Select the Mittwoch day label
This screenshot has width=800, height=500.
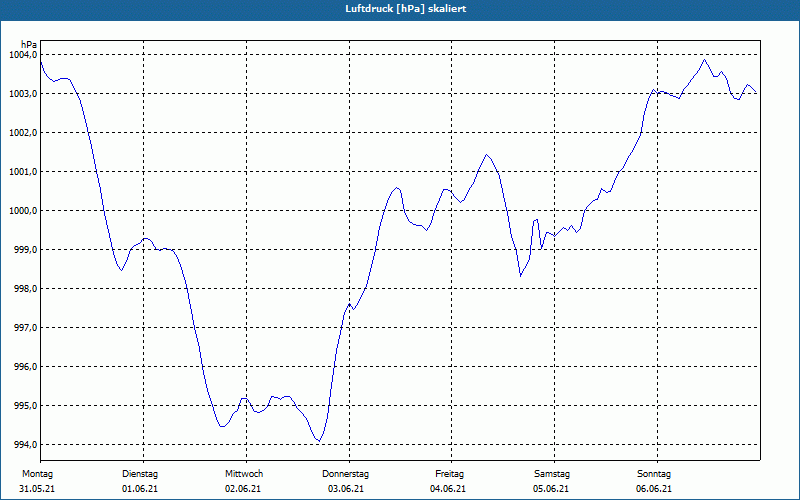point(244,474)
